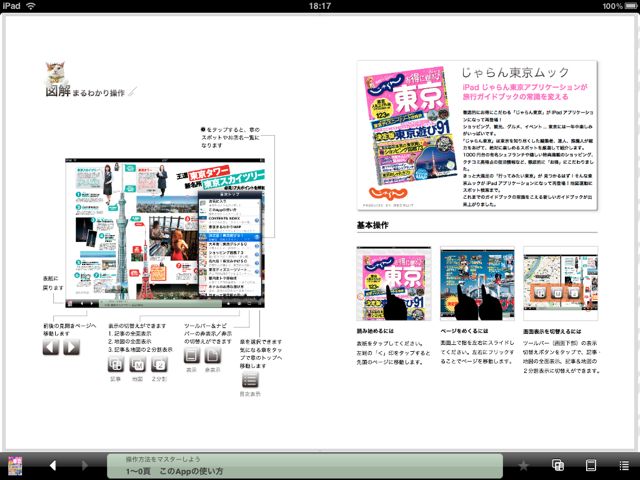
Task: Tap the 2. 地図の全面表示 line
Action: coord(130,342)
